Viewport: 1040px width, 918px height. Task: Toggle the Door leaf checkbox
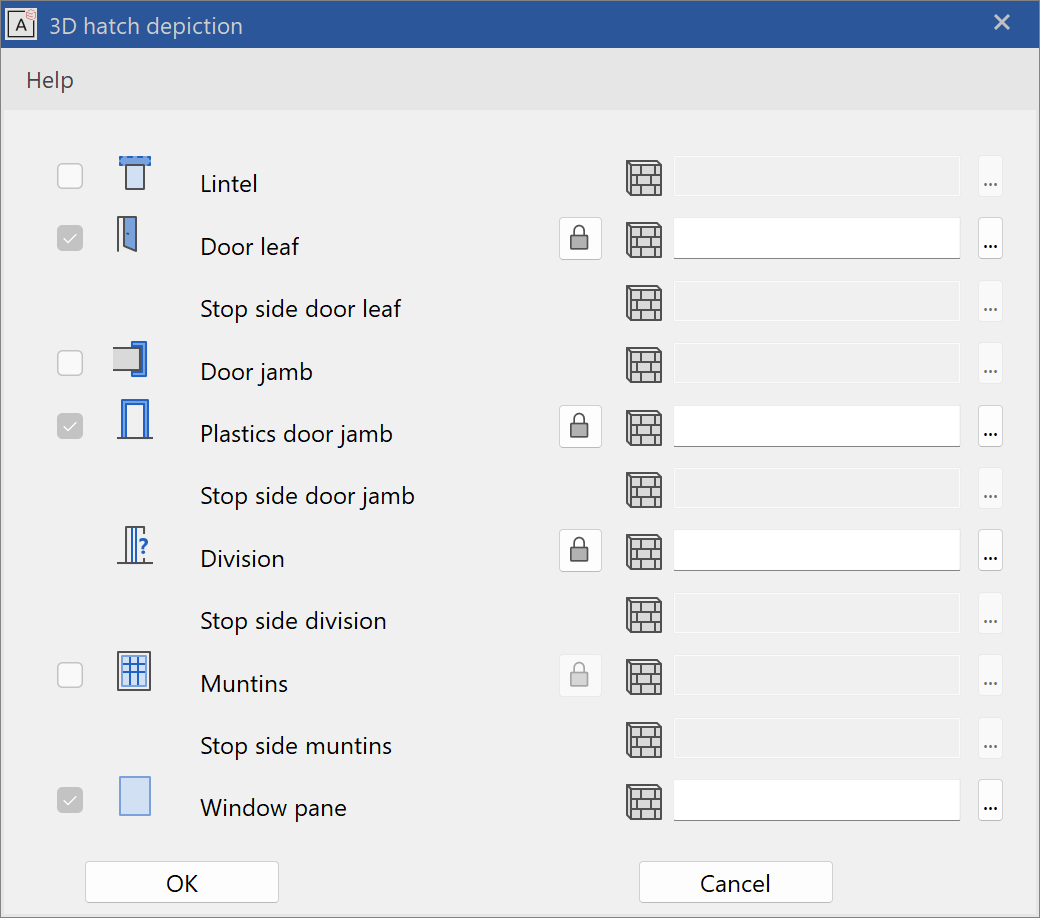[x=70, y=238]
